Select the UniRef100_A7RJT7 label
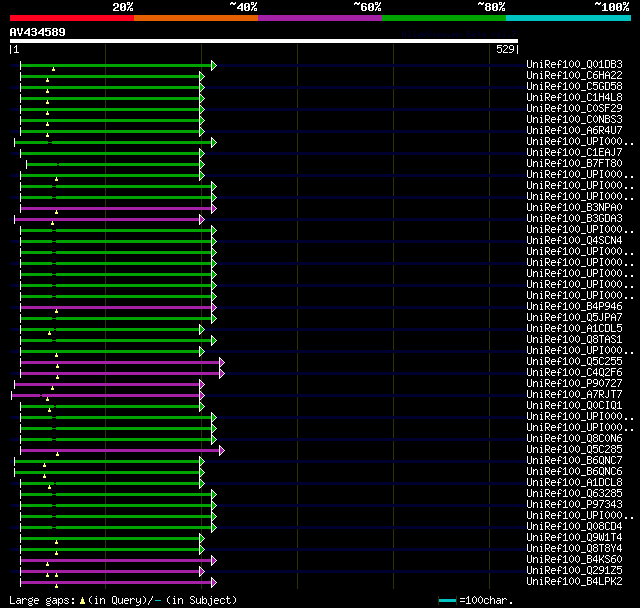 coord(574,395)
